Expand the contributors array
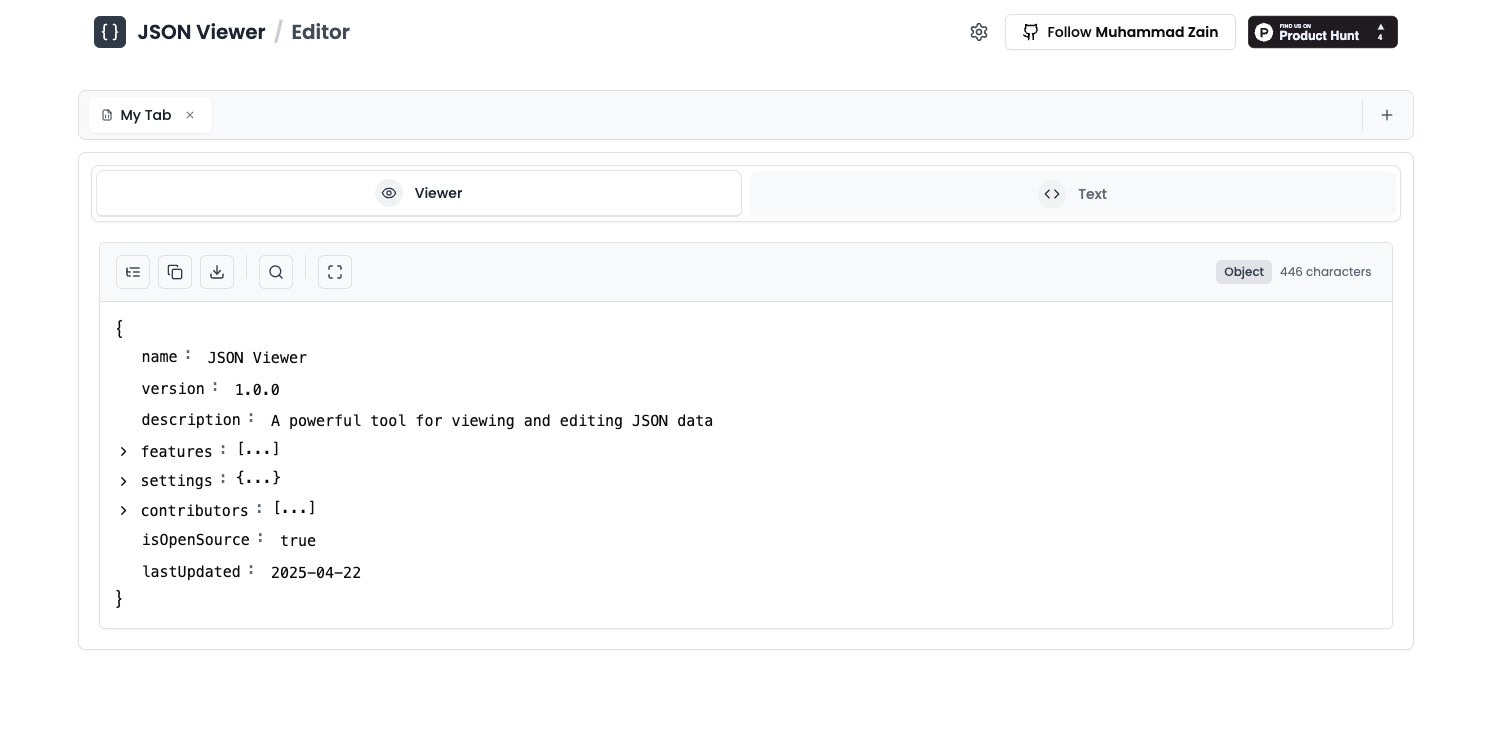The height and width of the screenshot is (749, 1485). click(123, 510)
